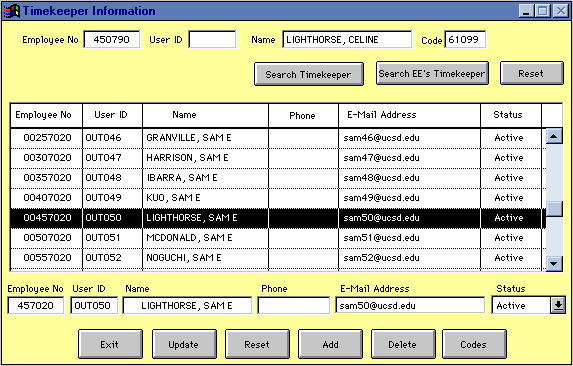Click email sam46@ucsd.edu in the list
The image size is (573, 366).
[381, 138]
